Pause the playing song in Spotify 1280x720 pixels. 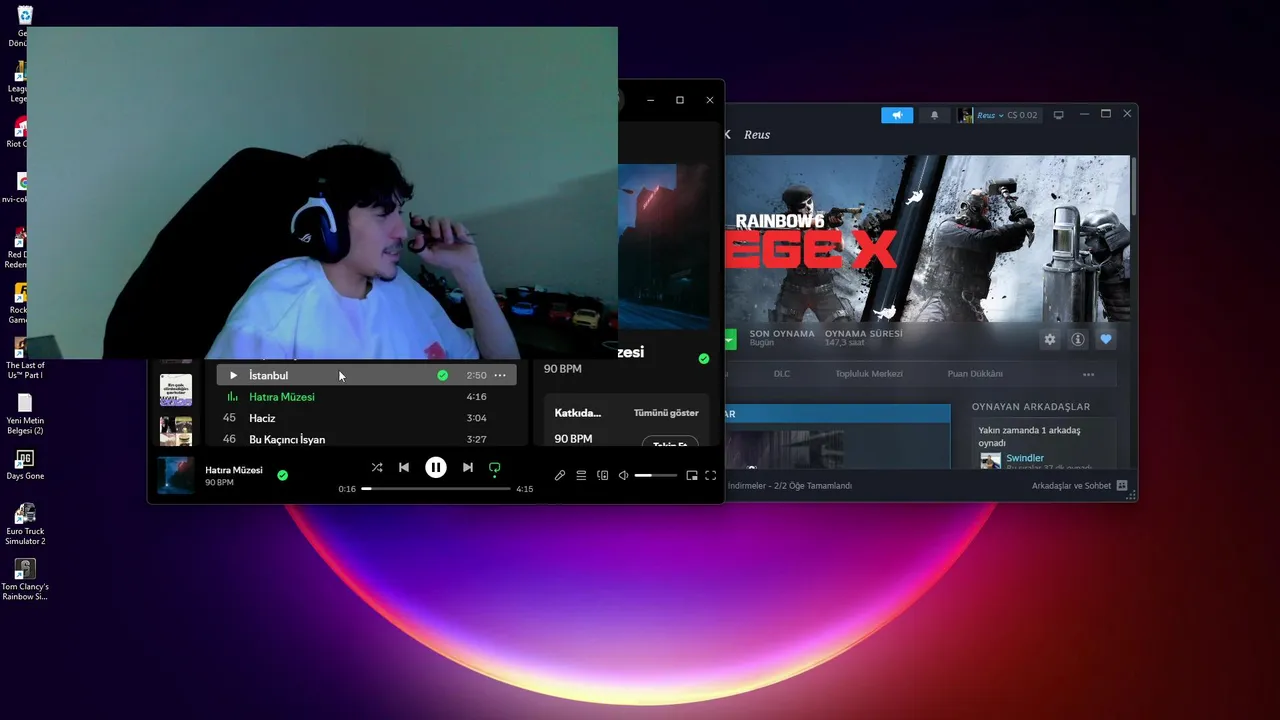(x=436, y=467)
